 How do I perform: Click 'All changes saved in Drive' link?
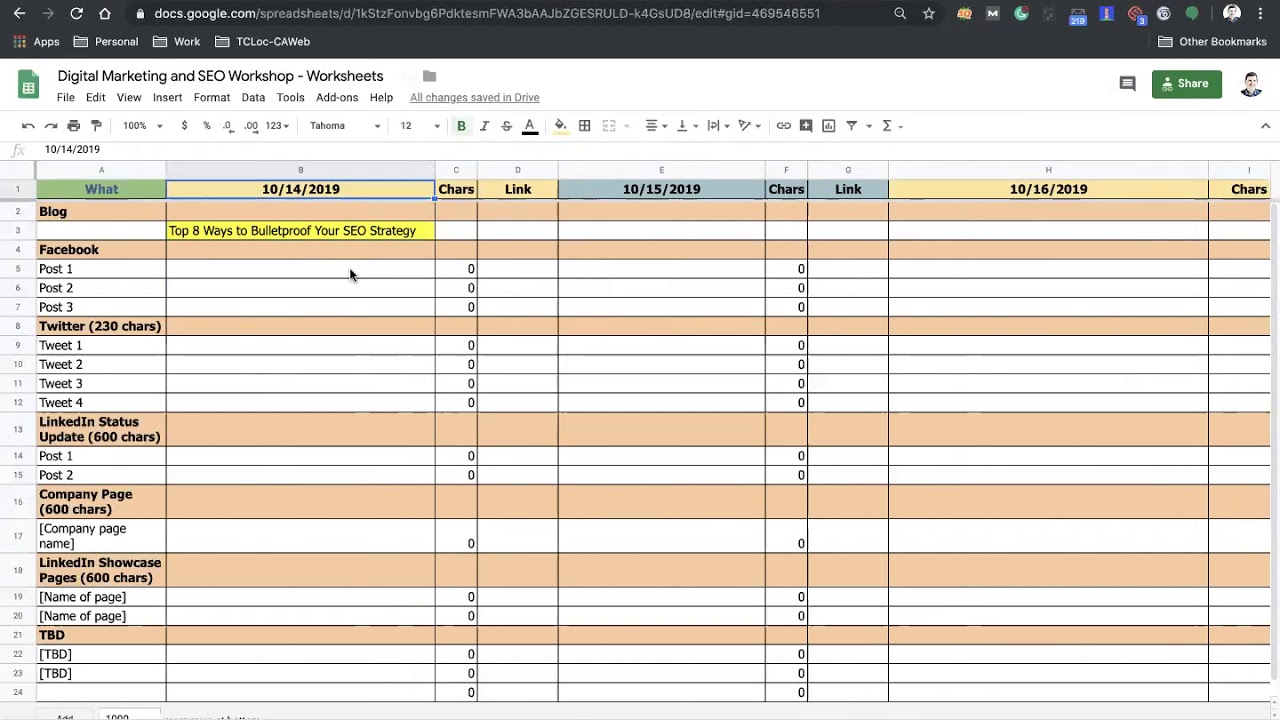coord(475,98)
